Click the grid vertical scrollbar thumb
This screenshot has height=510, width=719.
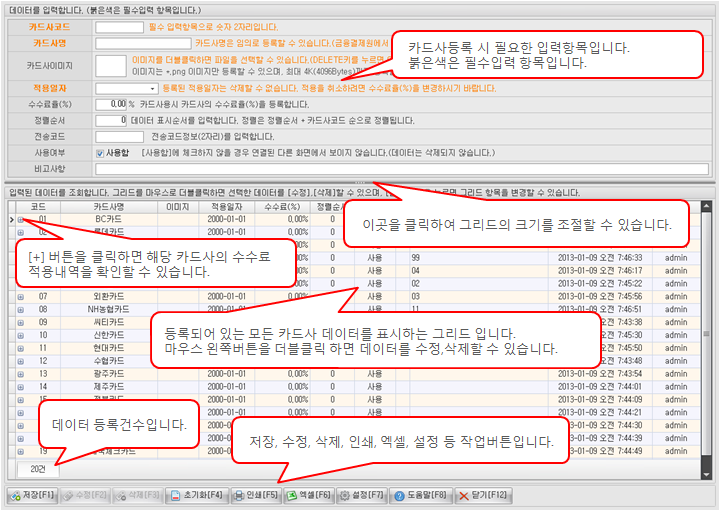point(706,334)
